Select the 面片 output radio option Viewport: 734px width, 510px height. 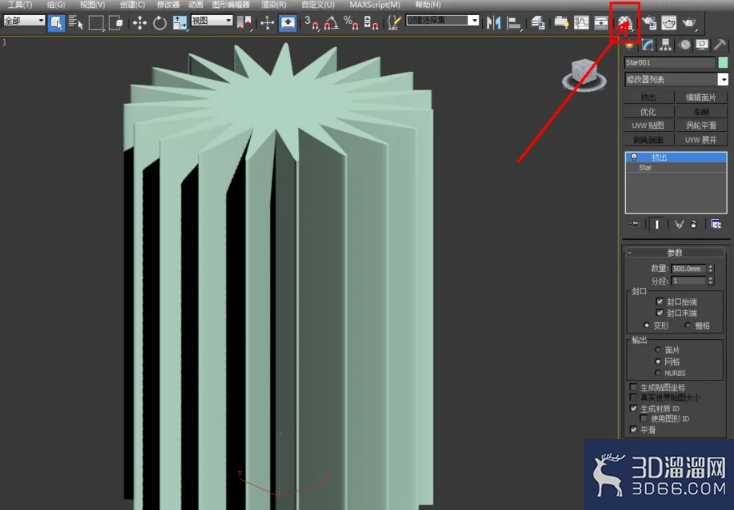pos(658,349)
